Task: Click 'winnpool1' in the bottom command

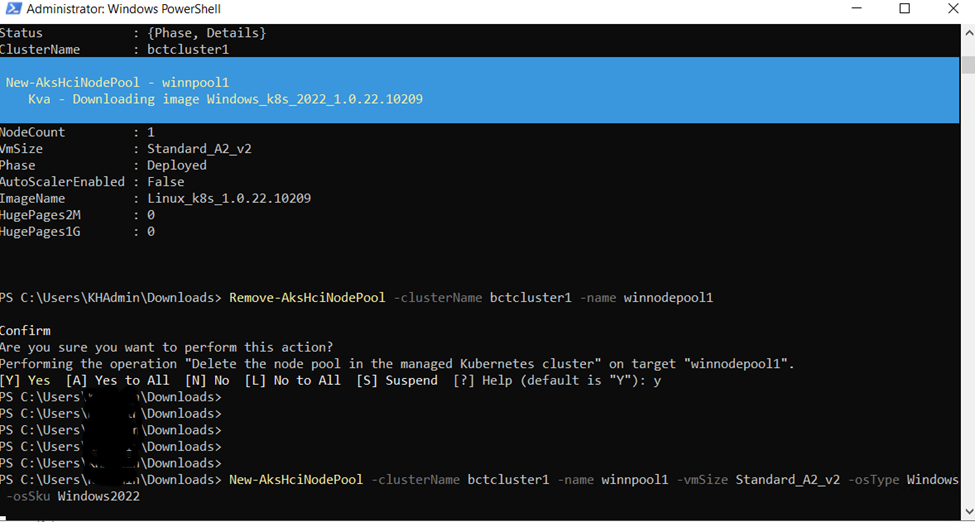Action: [634, 480]
